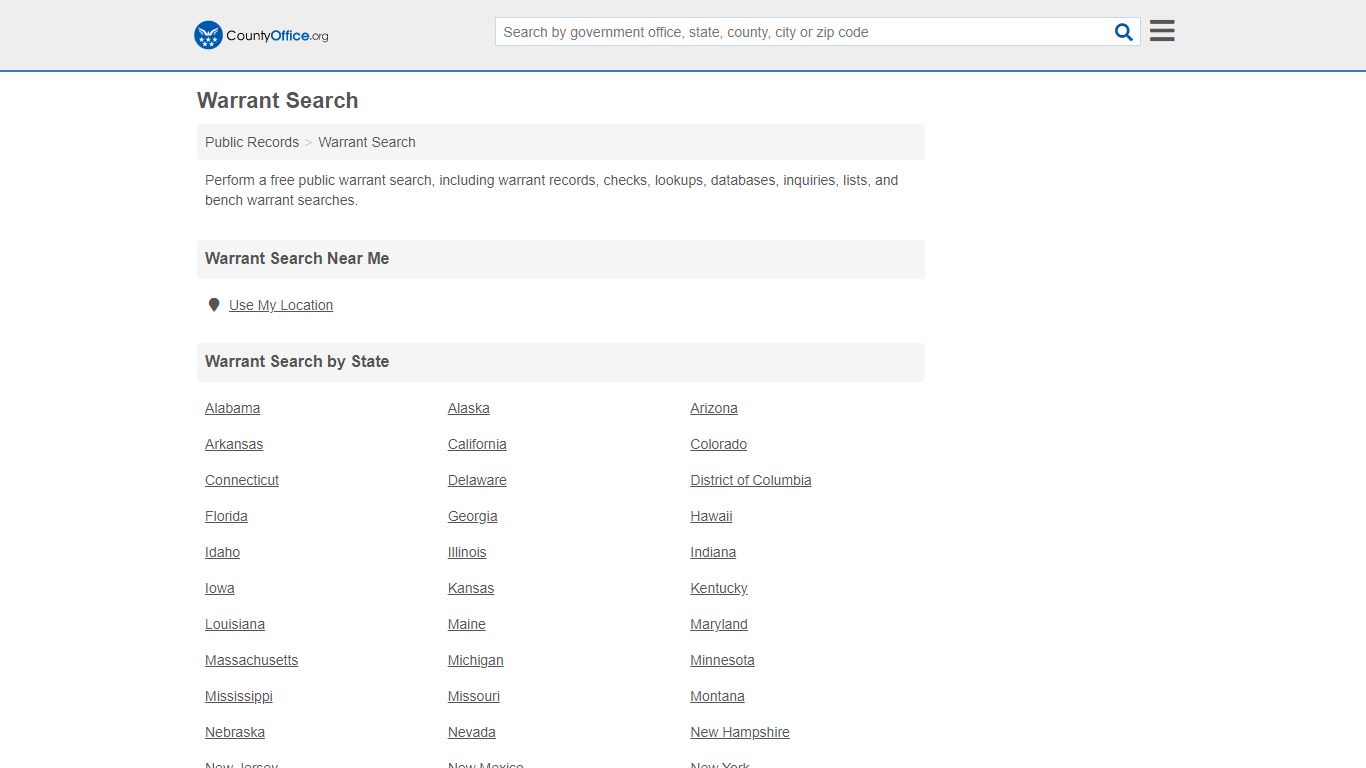Select Minnesota link
Screen dimensions: 1366x768
pos(722,660)
